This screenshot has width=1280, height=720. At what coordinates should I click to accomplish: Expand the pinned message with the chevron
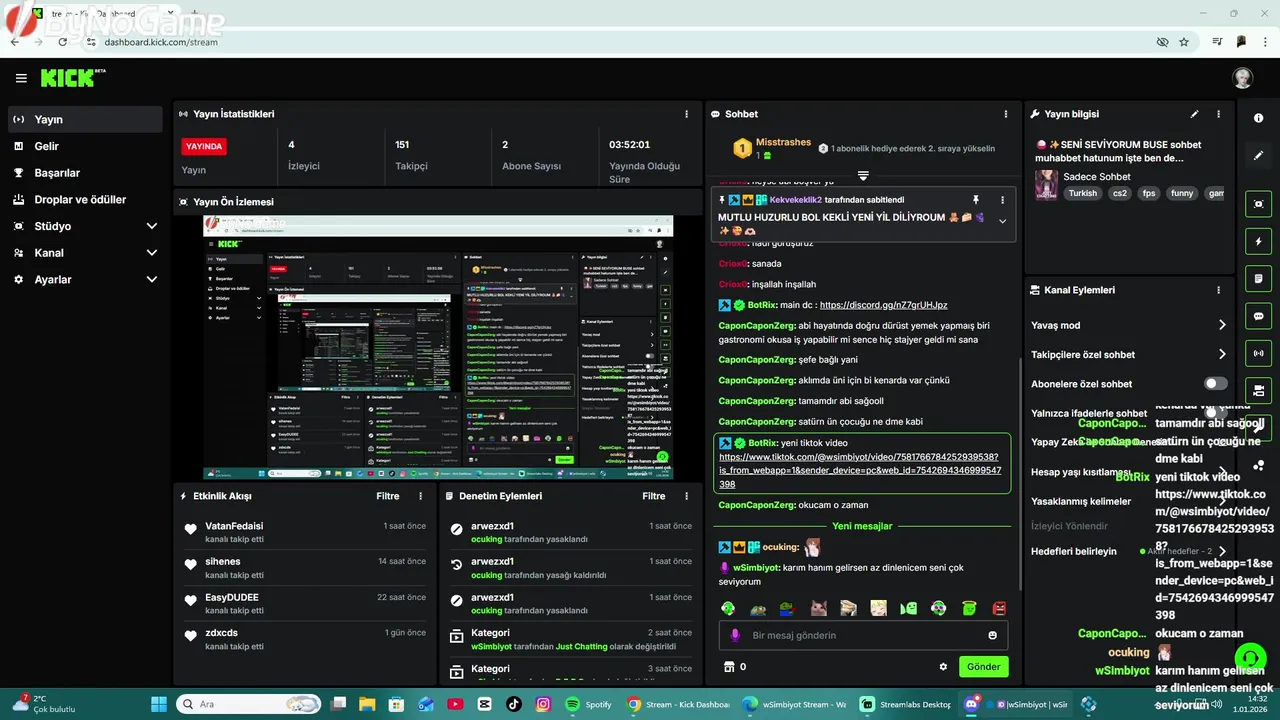point(1002,221)
